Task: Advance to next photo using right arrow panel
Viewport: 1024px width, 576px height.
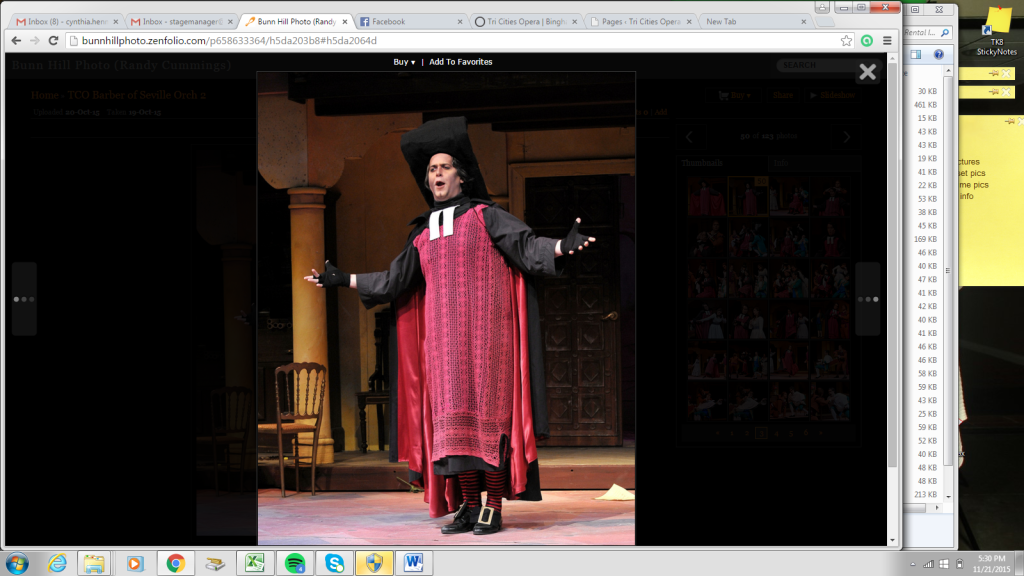Action: pyautogui.click(x=867, y=299)
